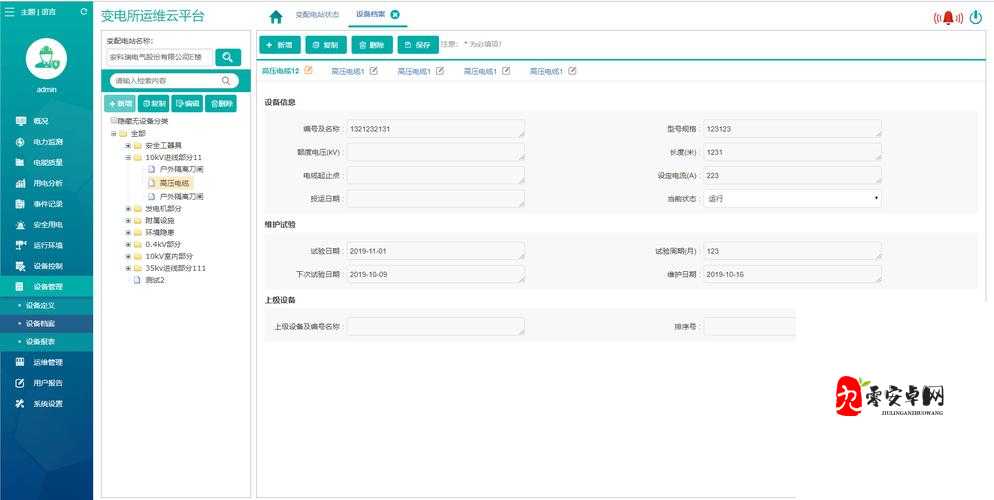This screenshot has height=500, width=994.
Task: Click 删除 in the device tree panel
Action: (x=221, y=104)
